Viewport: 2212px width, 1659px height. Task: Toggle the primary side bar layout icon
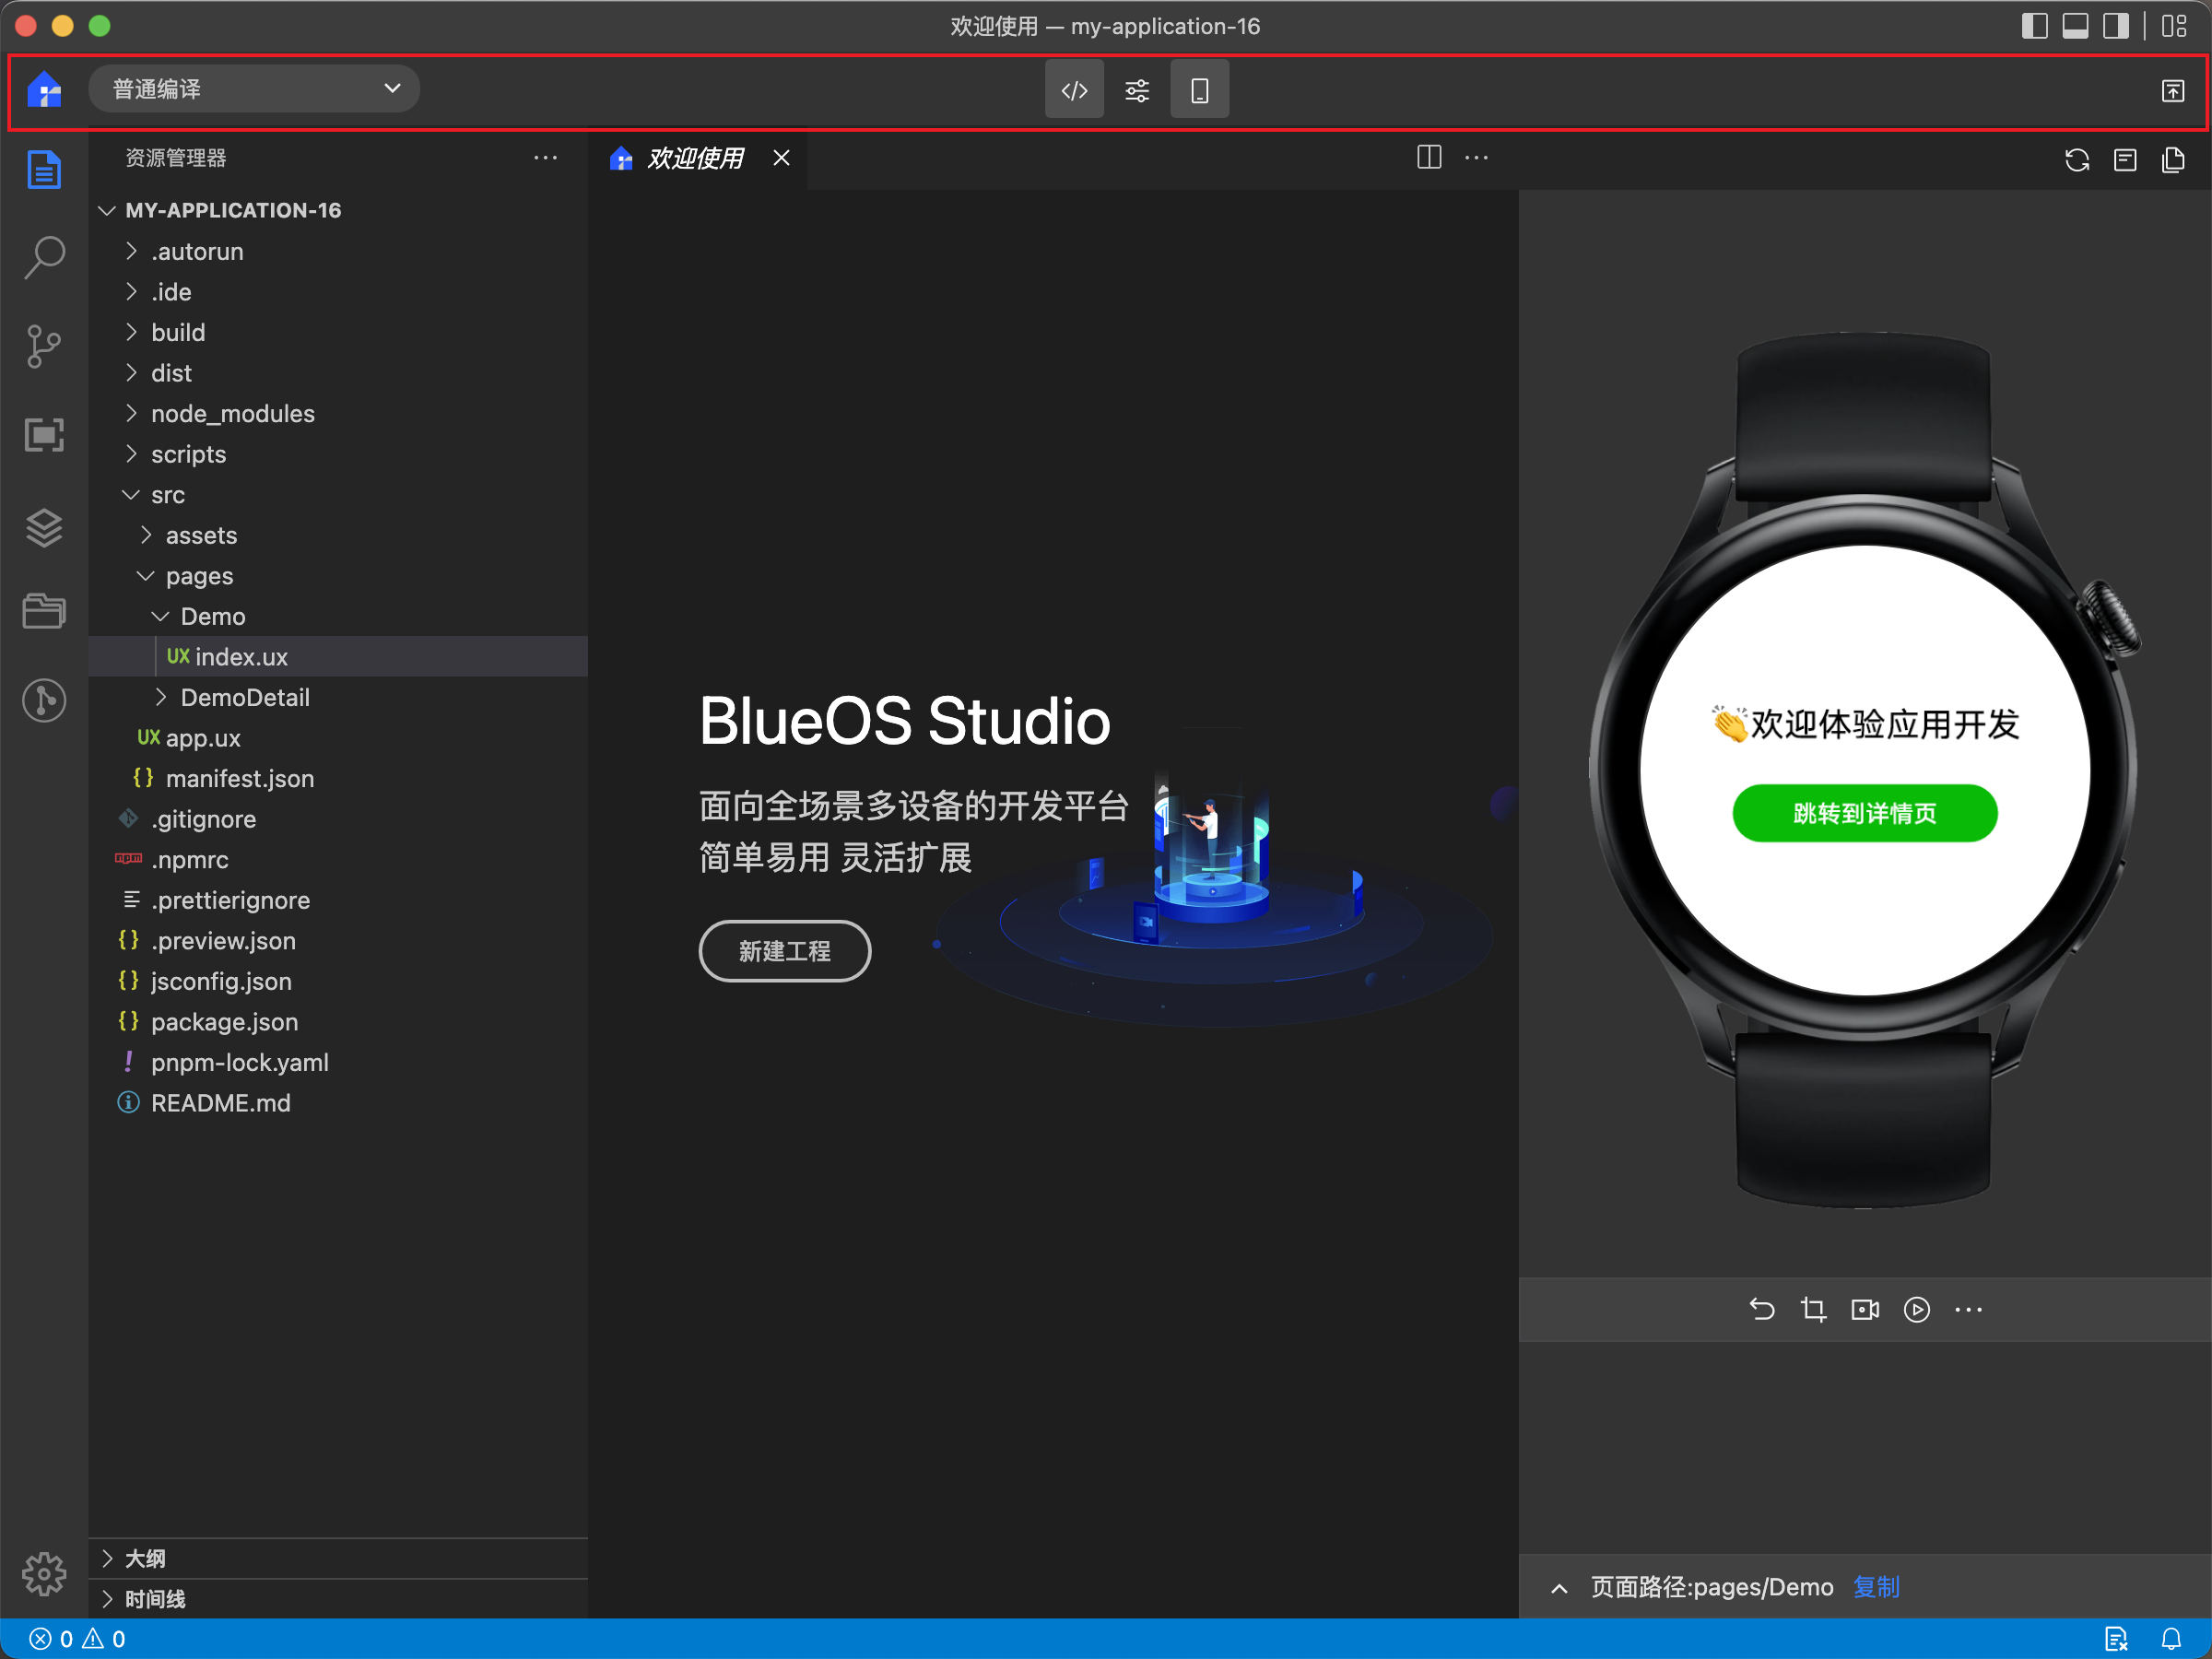click(2034, 26)
